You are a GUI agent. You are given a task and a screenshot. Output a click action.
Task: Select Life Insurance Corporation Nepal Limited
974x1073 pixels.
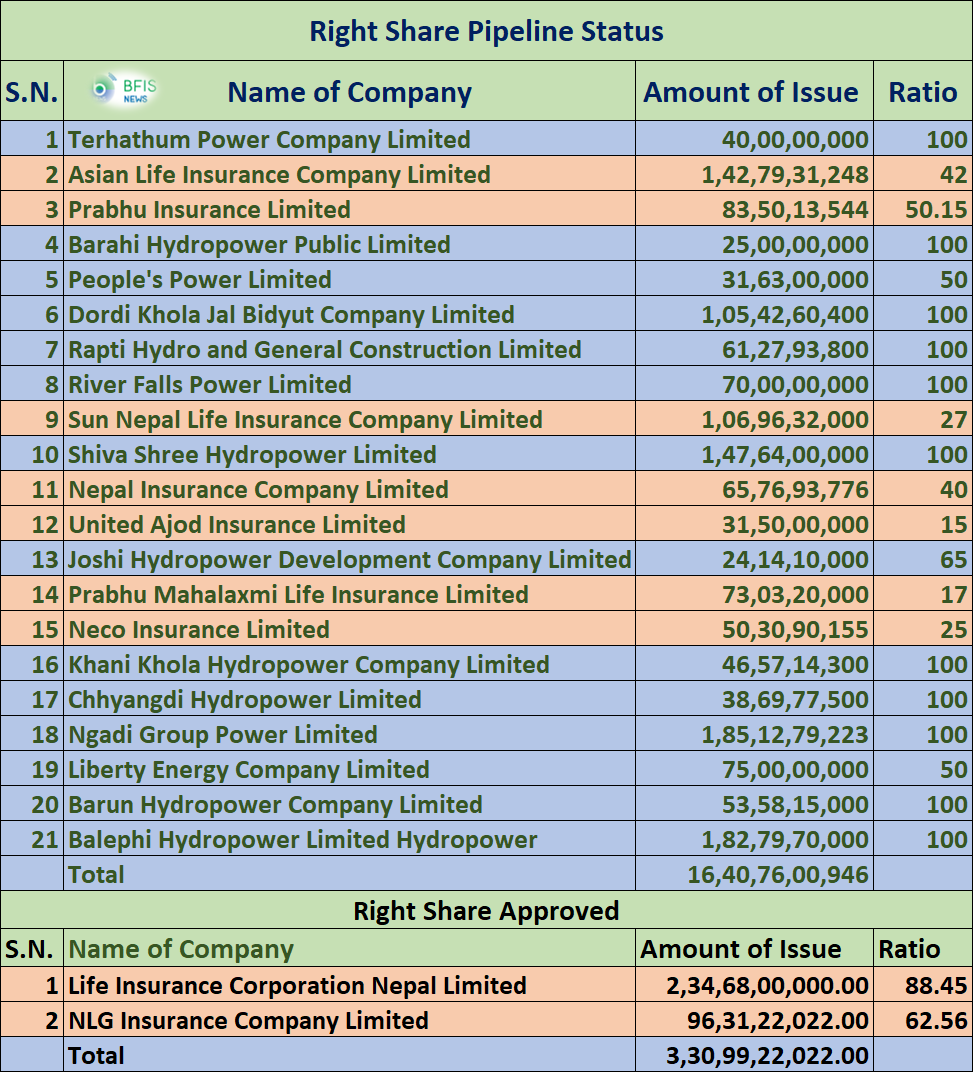click(x=297, y=985)
